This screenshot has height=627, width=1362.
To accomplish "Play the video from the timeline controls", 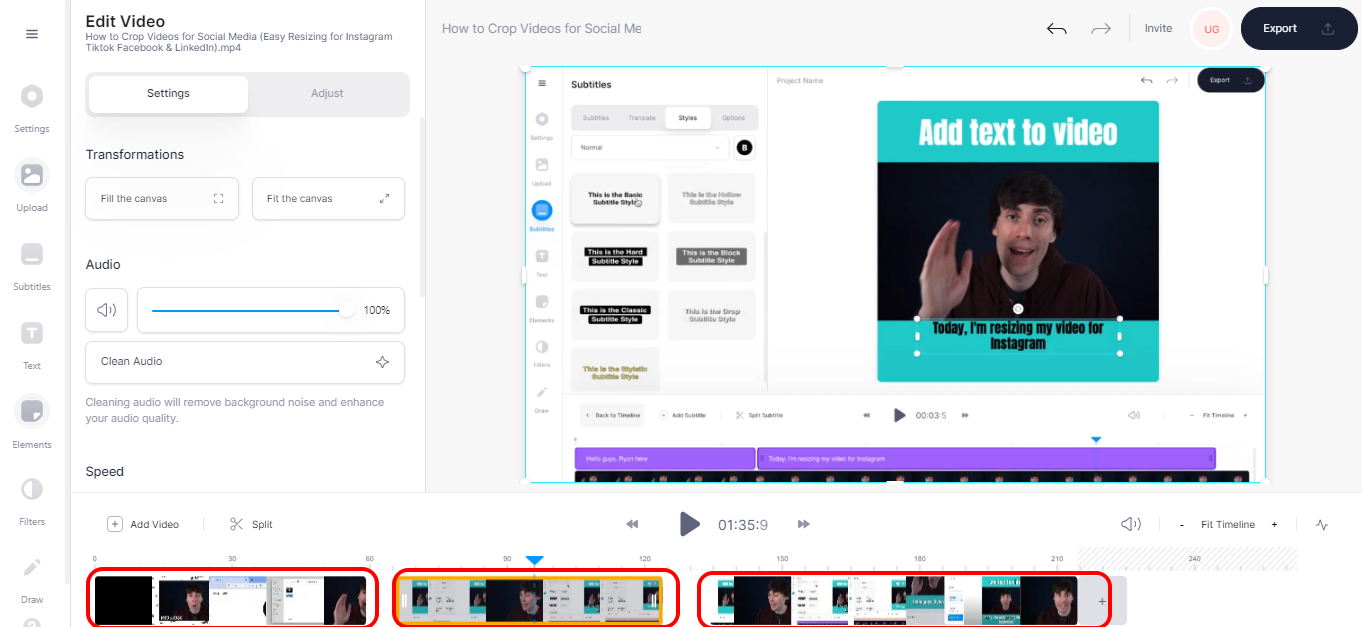I will [689, 524].
